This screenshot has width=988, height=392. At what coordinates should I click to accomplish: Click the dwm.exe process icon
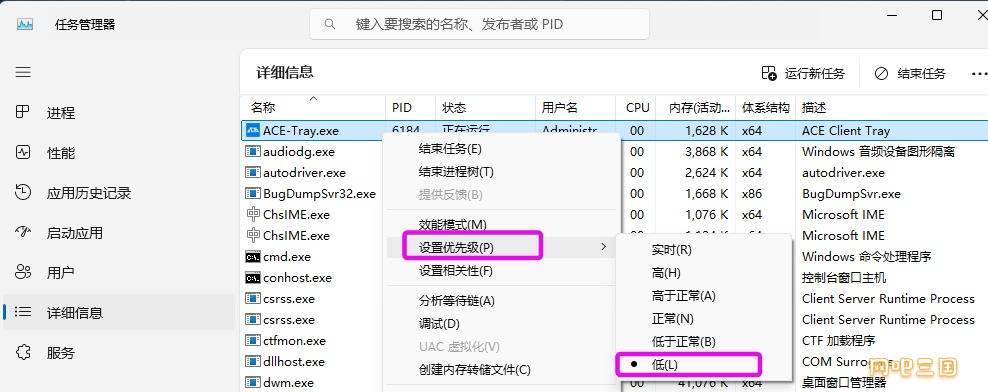[253, 382]
